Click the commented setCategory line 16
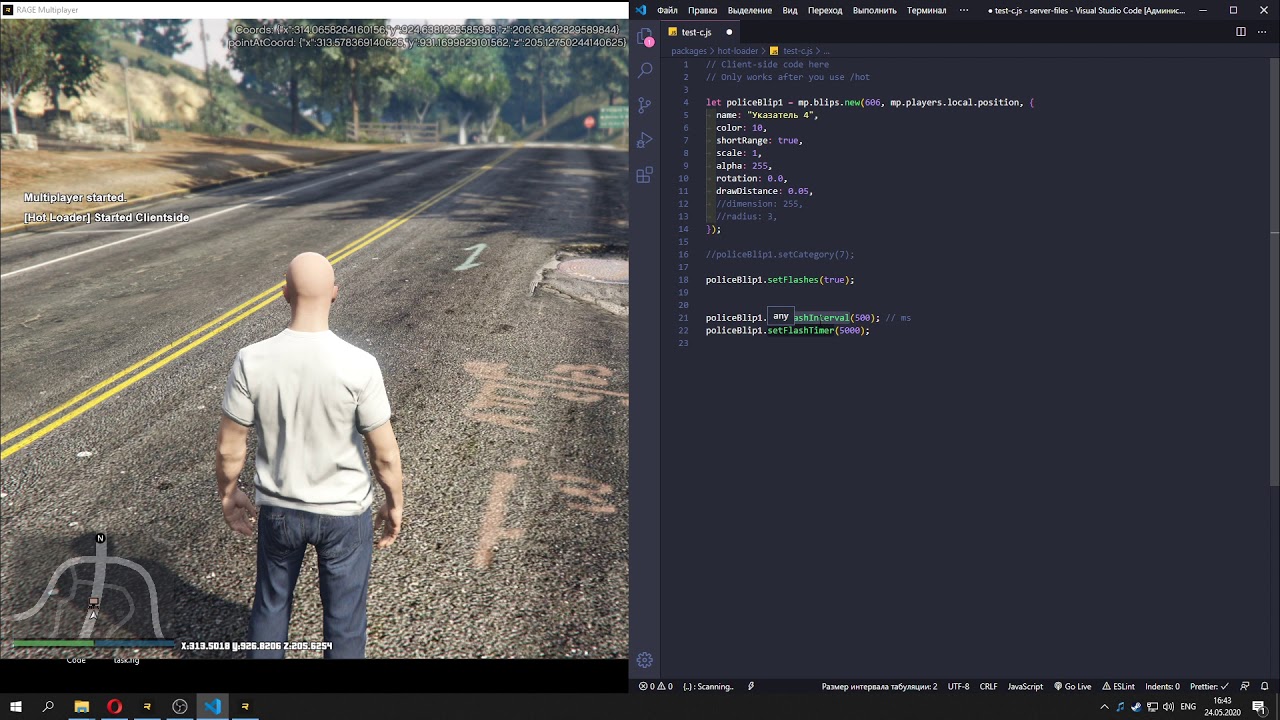Screen dimensions: 1280x720 (x=780, y=255)
